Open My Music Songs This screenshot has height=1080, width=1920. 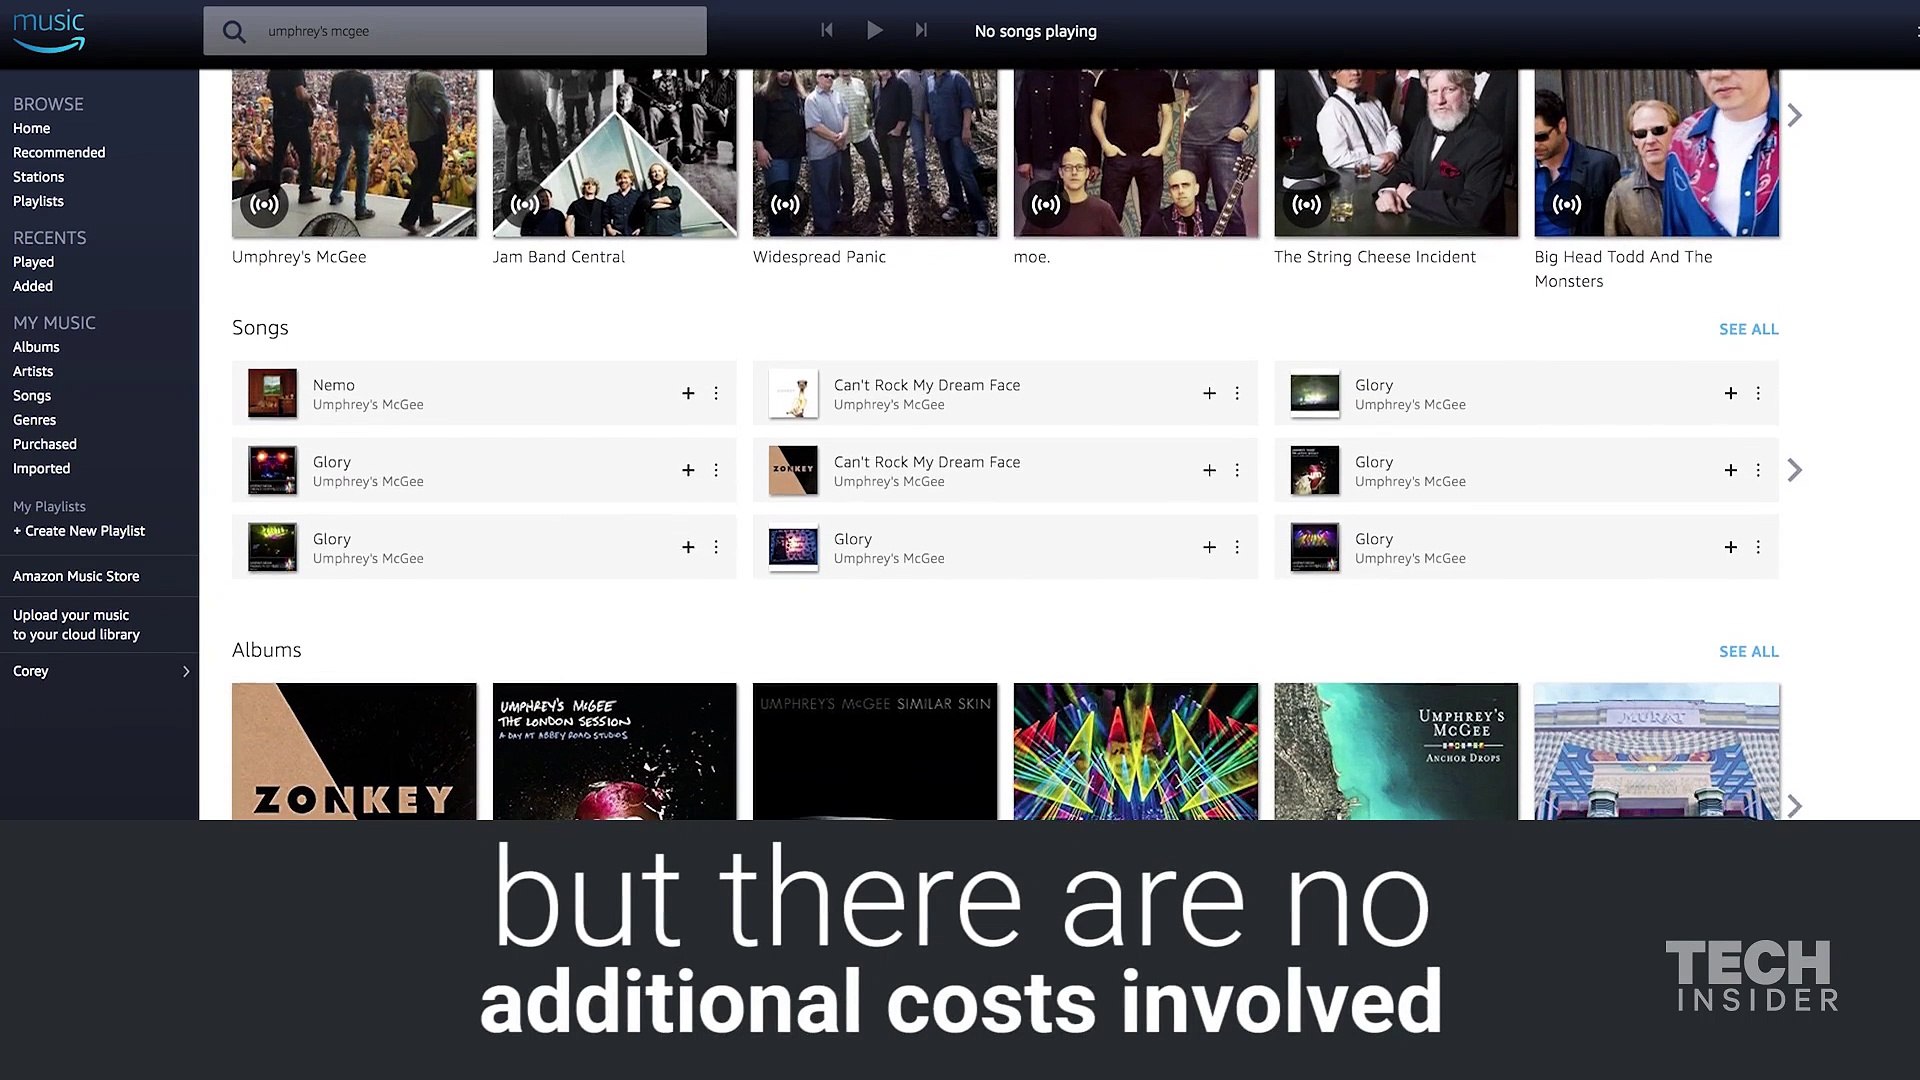[32, 396]
